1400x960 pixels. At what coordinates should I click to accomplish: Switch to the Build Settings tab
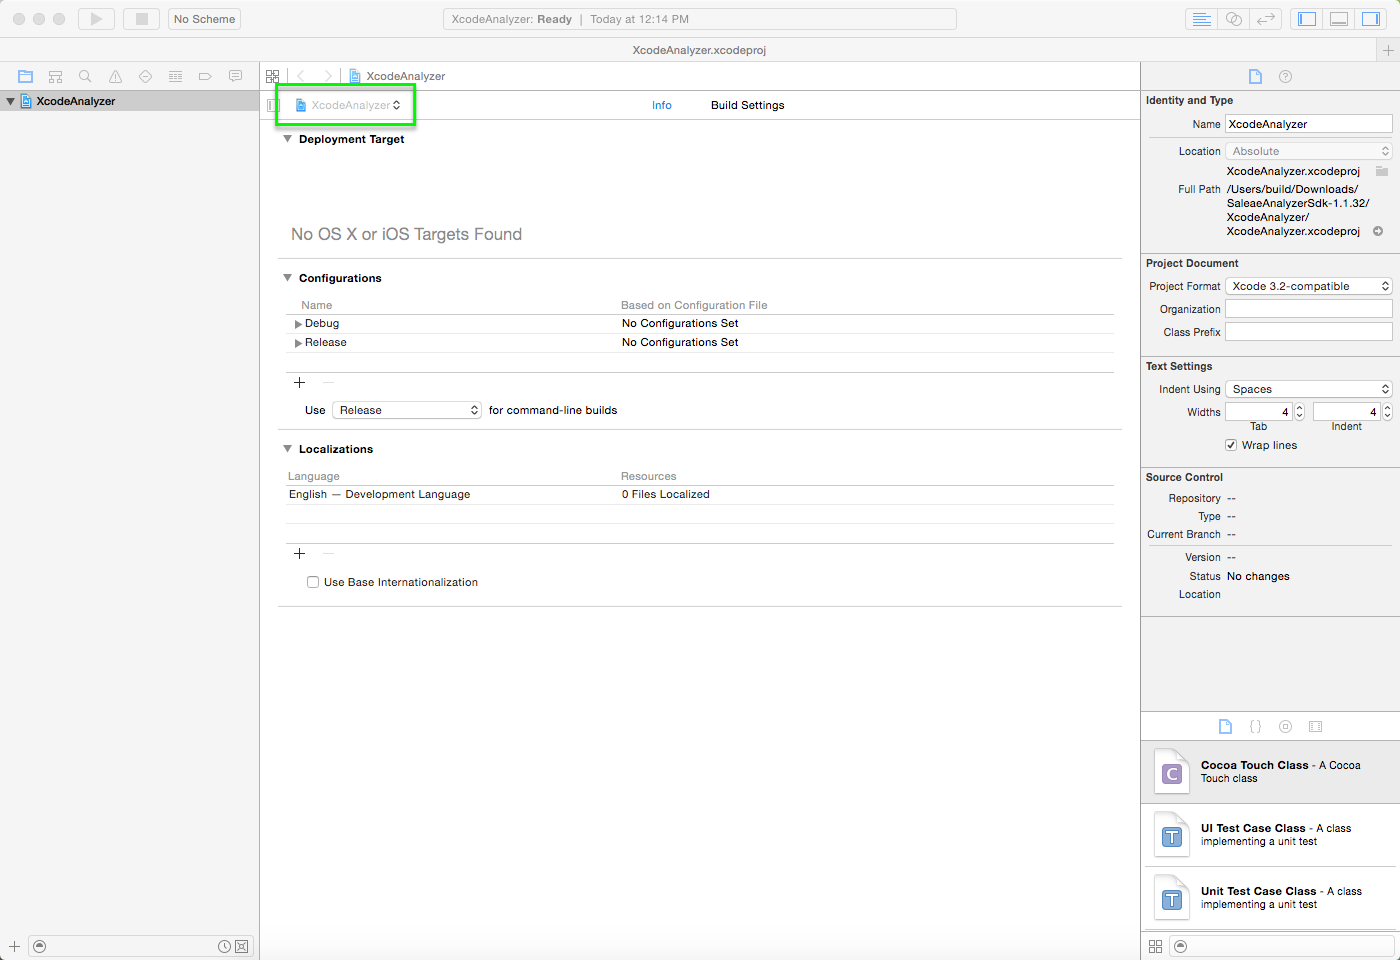pos(747,105)
